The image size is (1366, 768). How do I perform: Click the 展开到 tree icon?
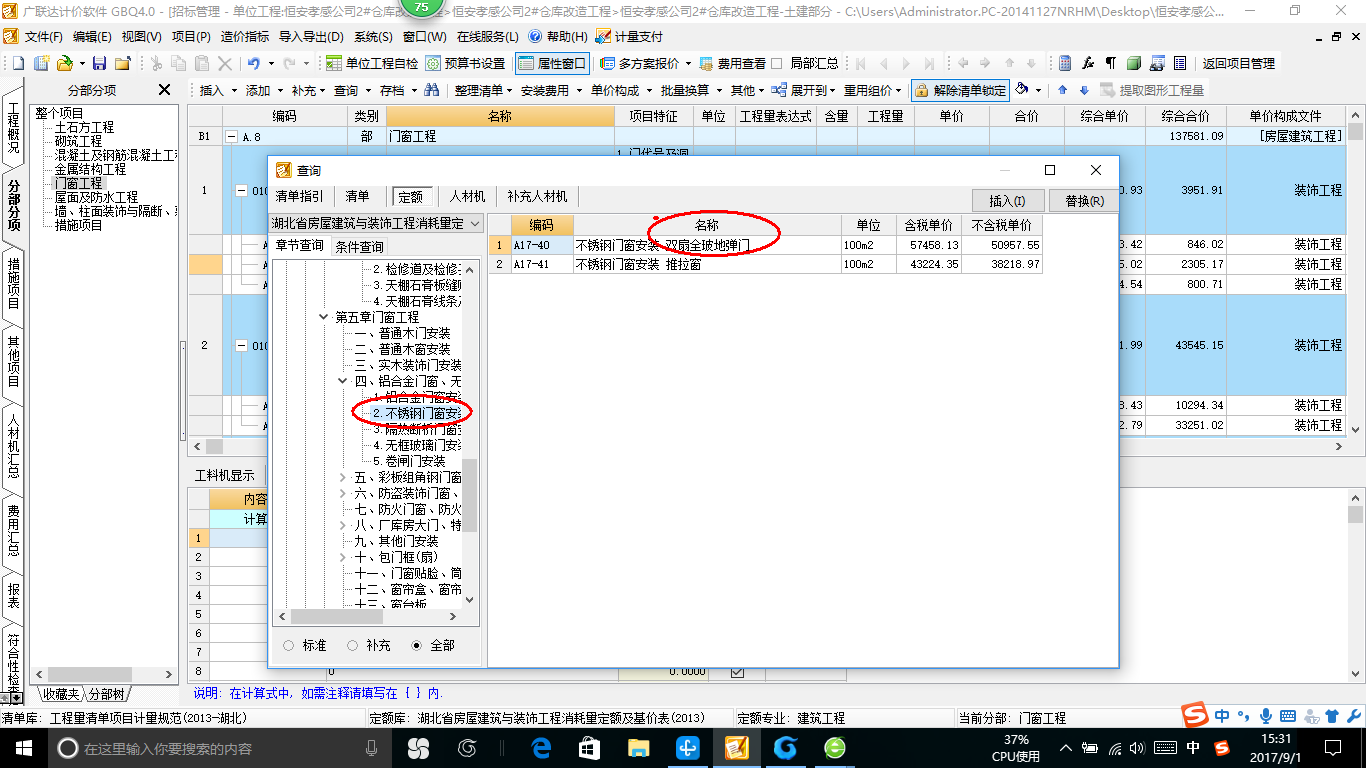click(779, 90)
